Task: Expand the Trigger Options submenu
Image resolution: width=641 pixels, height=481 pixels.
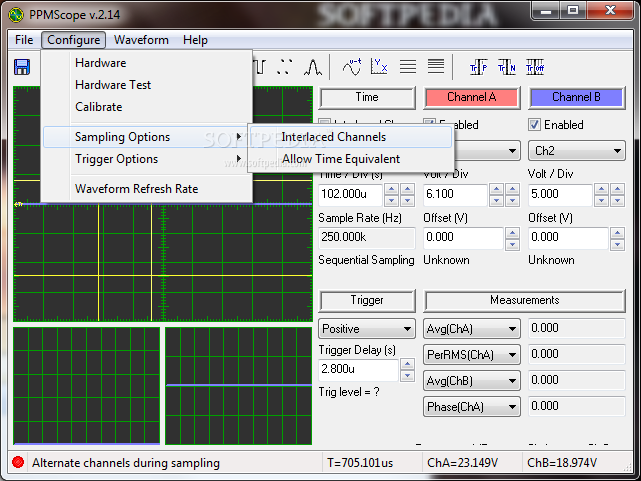Action: point(145,159)
